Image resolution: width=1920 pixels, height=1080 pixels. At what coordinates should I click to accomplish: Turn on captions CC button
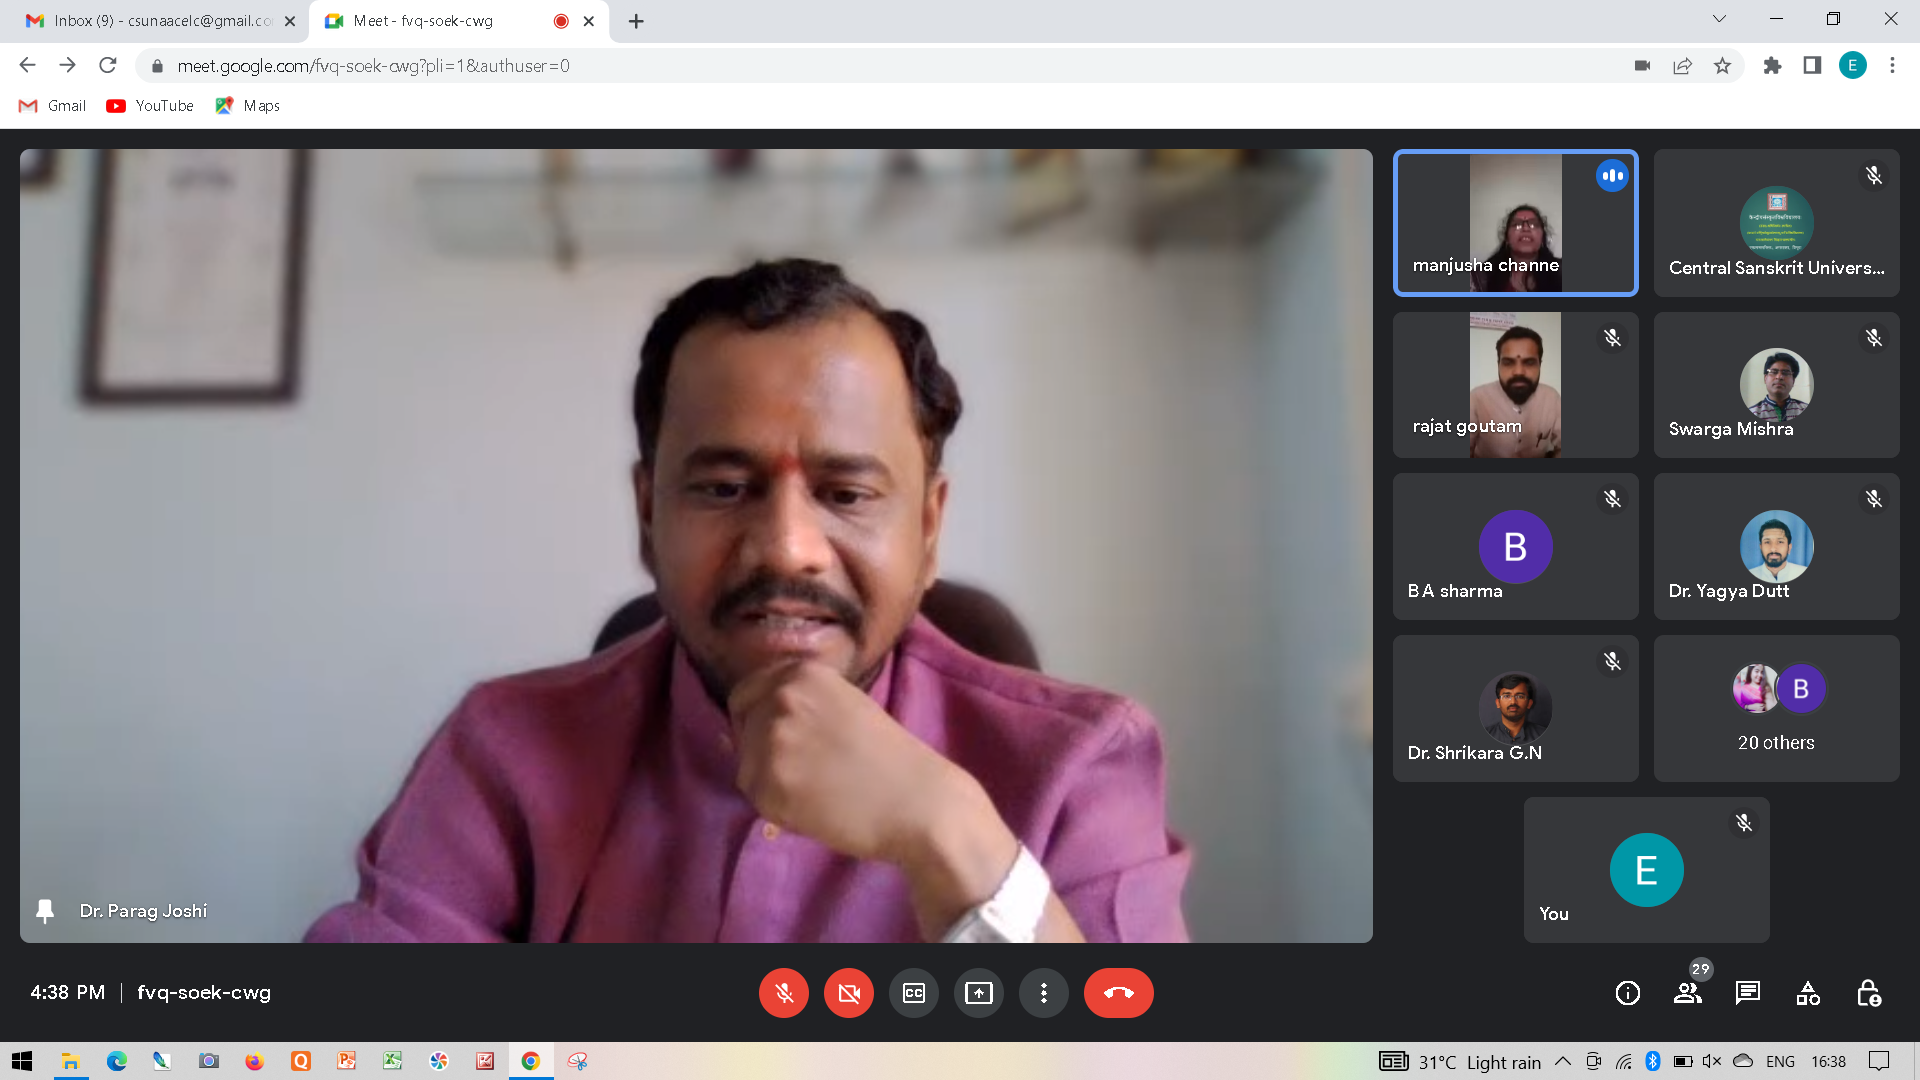[x=913, y=993]
